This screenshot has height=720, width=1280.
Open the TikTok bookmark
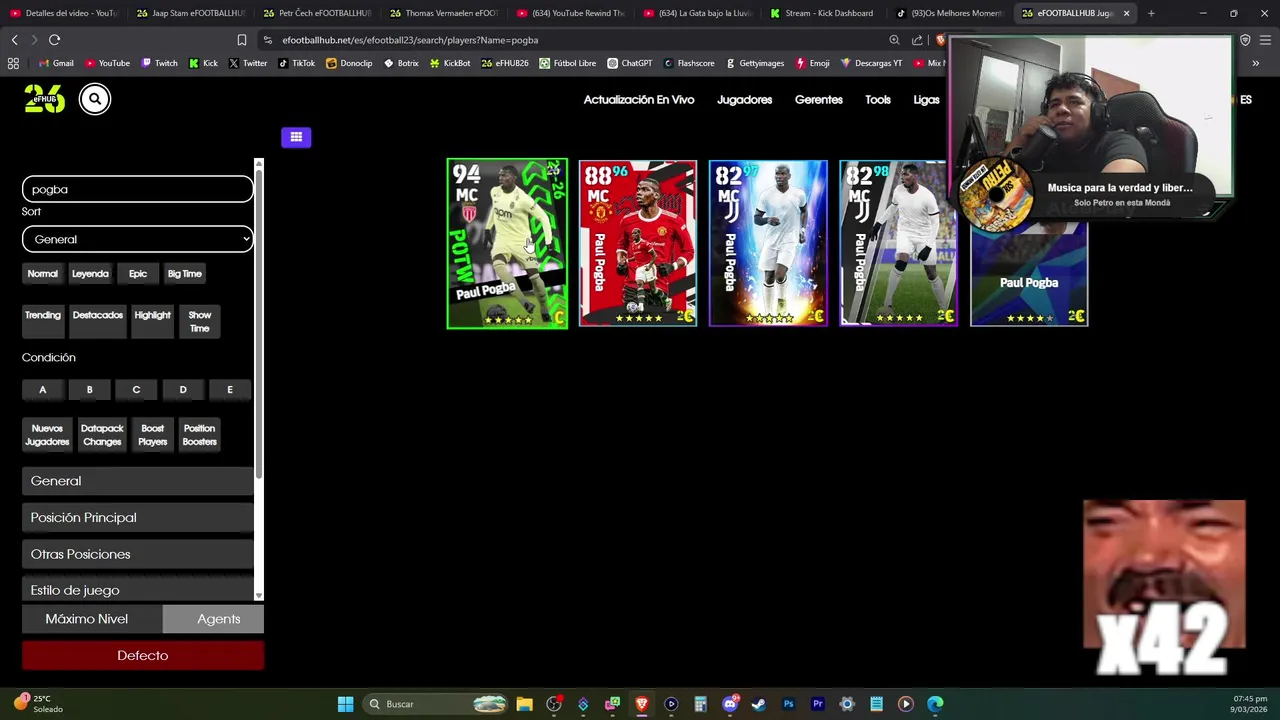tap(296, 63)
